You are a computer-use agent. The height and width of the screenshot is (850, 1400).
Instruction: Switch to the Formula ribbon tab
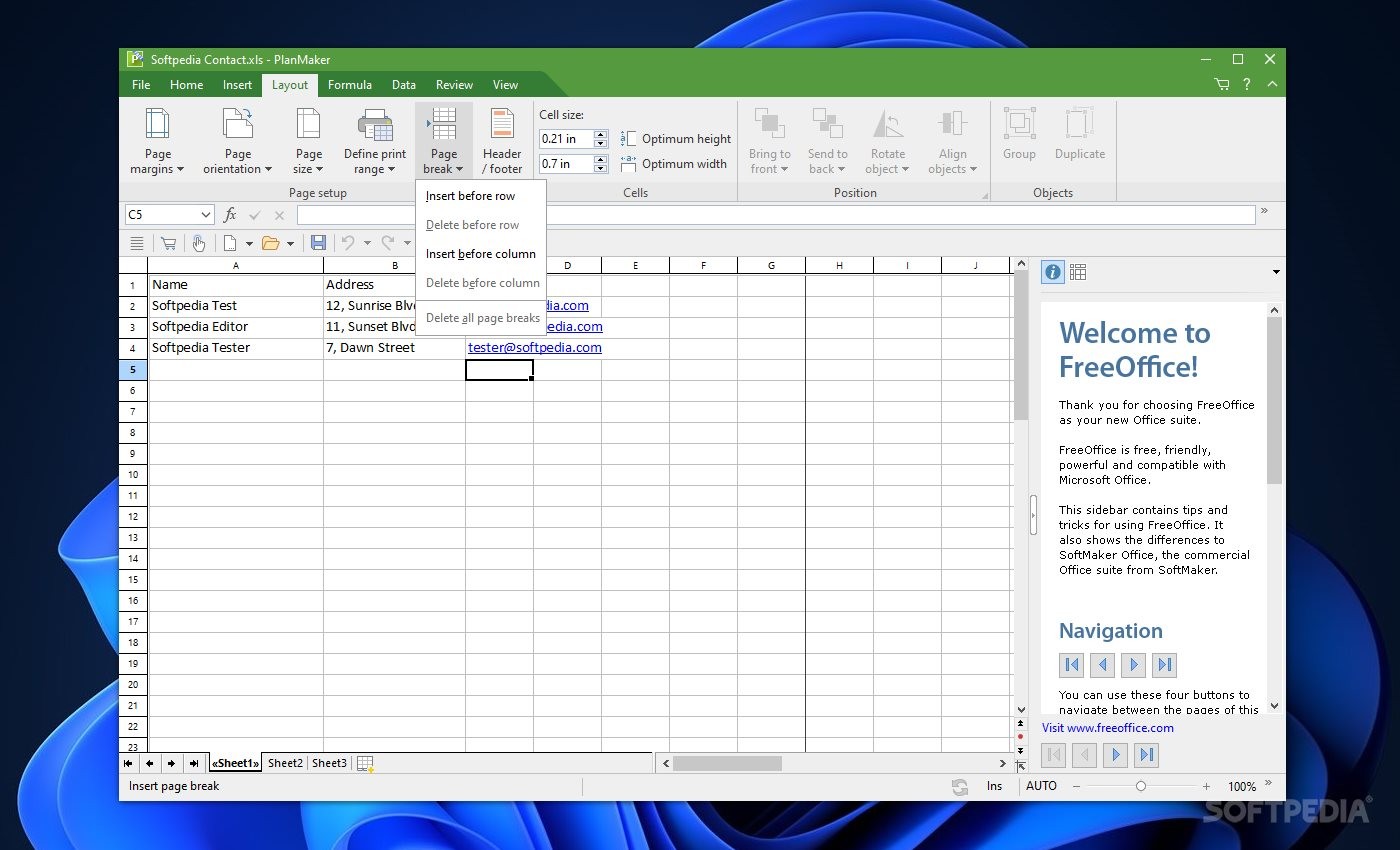pyautogui.click(x=350, y=85)
